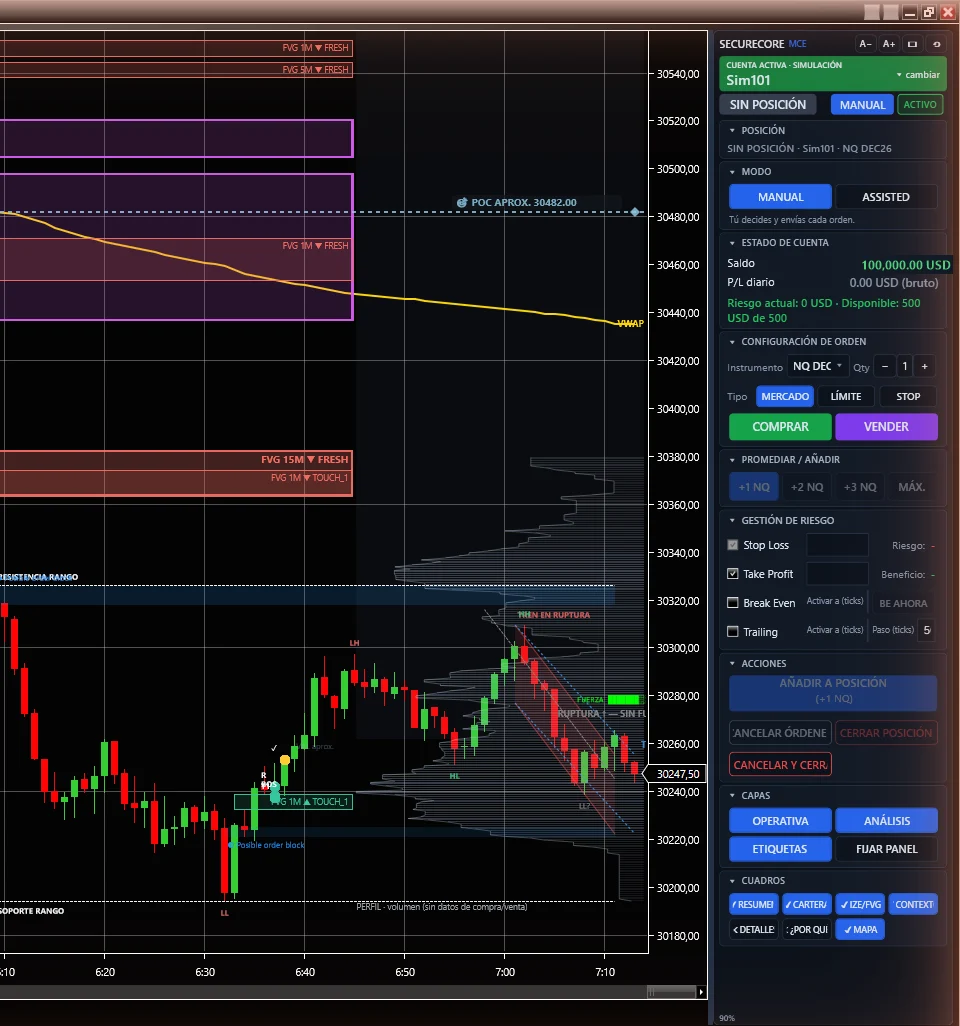This screenshot has width=960, height=1026.
Task: Click the Paso (ticks) trailing input field
Action: point(926,630)
